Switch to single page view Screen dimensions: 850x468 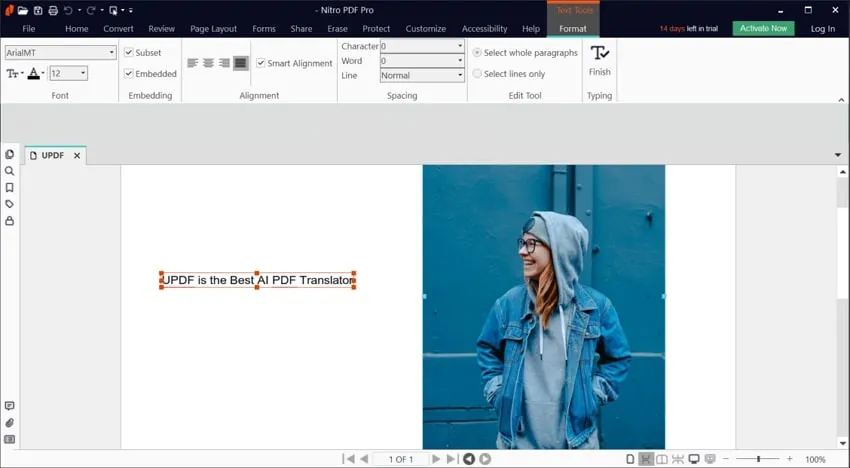point(630,459)
